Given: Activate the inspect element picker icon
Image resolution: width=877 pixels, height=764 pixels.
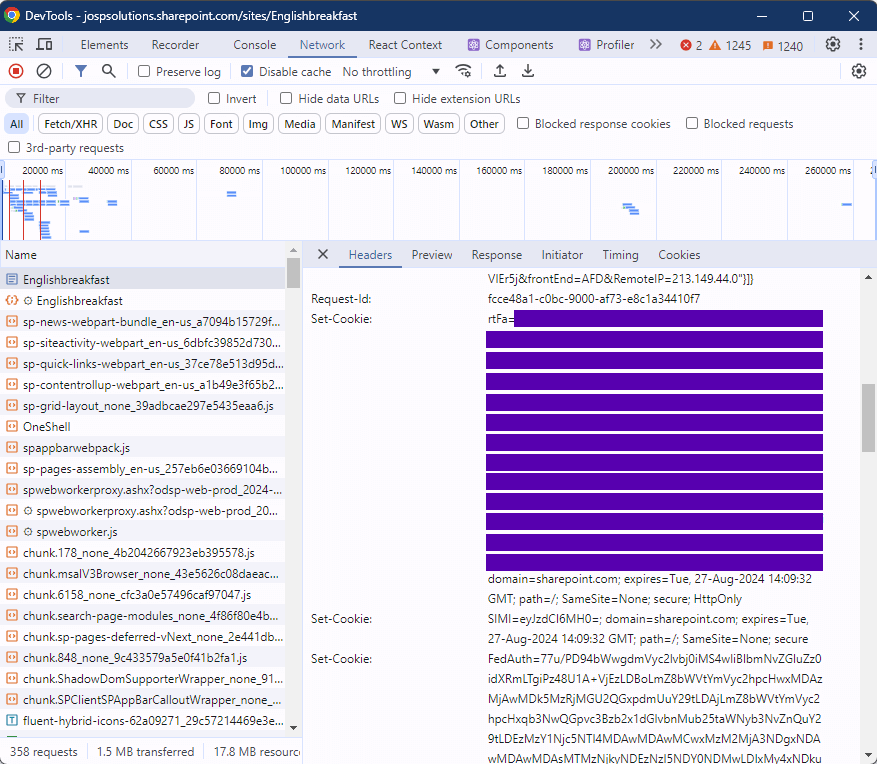Looking at the screenshot, I should point(16,45).
